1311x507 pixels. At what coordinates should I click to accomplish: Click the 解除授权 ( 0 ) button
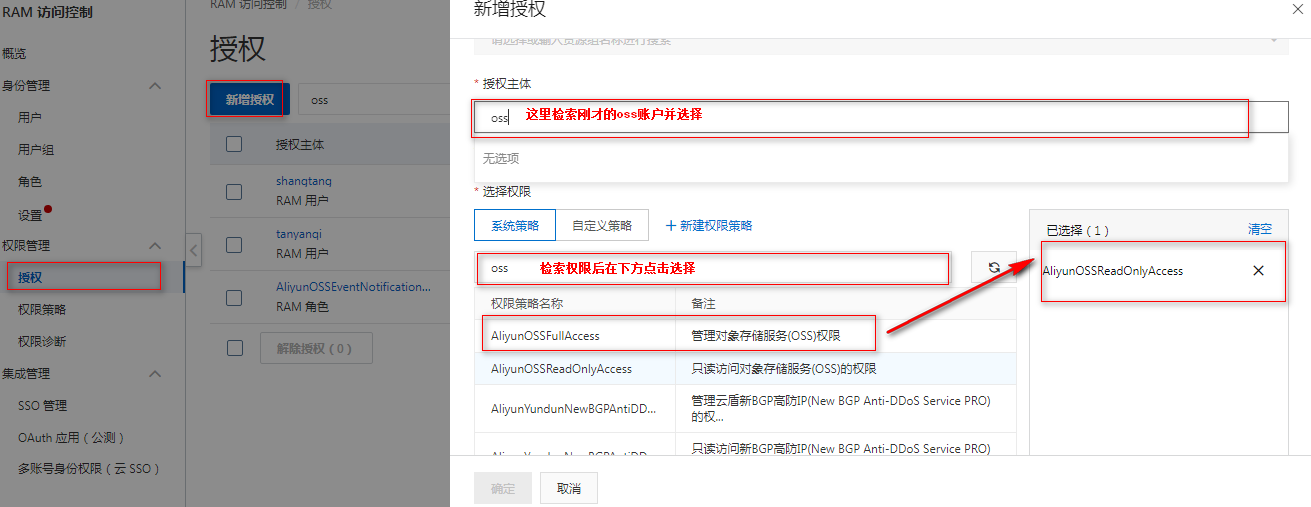pyautogui.click(x=316, y=348)
